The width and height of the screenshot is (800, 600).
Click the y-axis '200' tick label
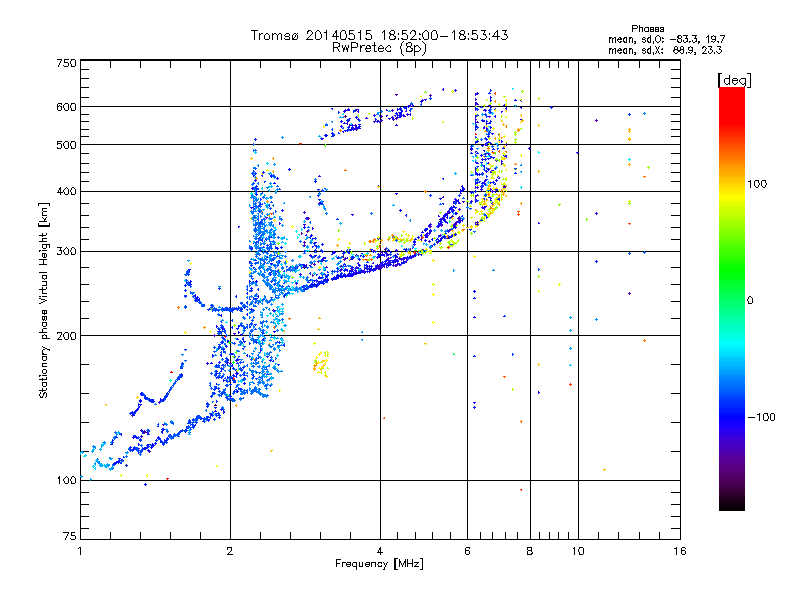click(67, 336)
